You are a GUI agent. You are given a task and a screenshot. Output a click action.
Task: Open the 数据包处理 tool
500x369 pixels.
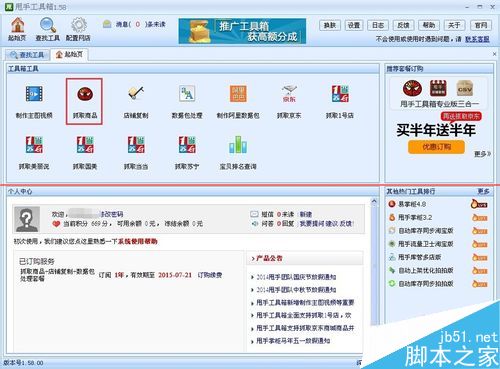tap(187, 102)
